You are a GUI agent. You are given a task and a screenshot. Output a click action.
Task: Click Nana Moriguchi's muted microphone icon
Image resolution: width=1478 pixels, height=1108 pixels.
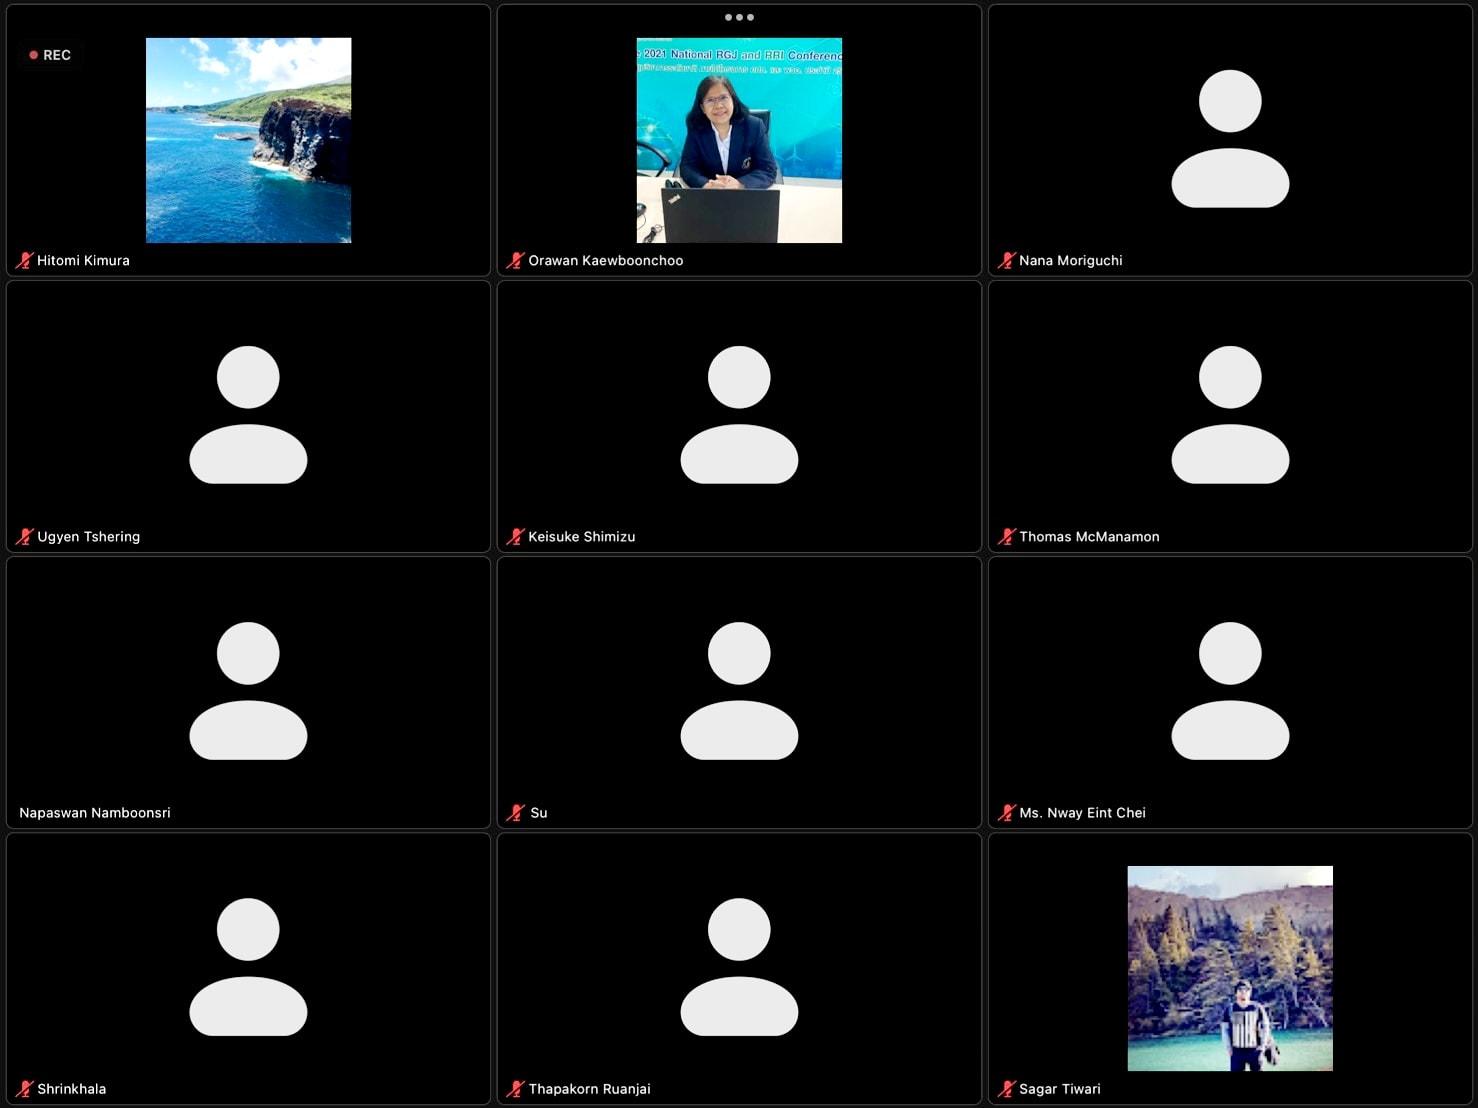coord(1007,260)
